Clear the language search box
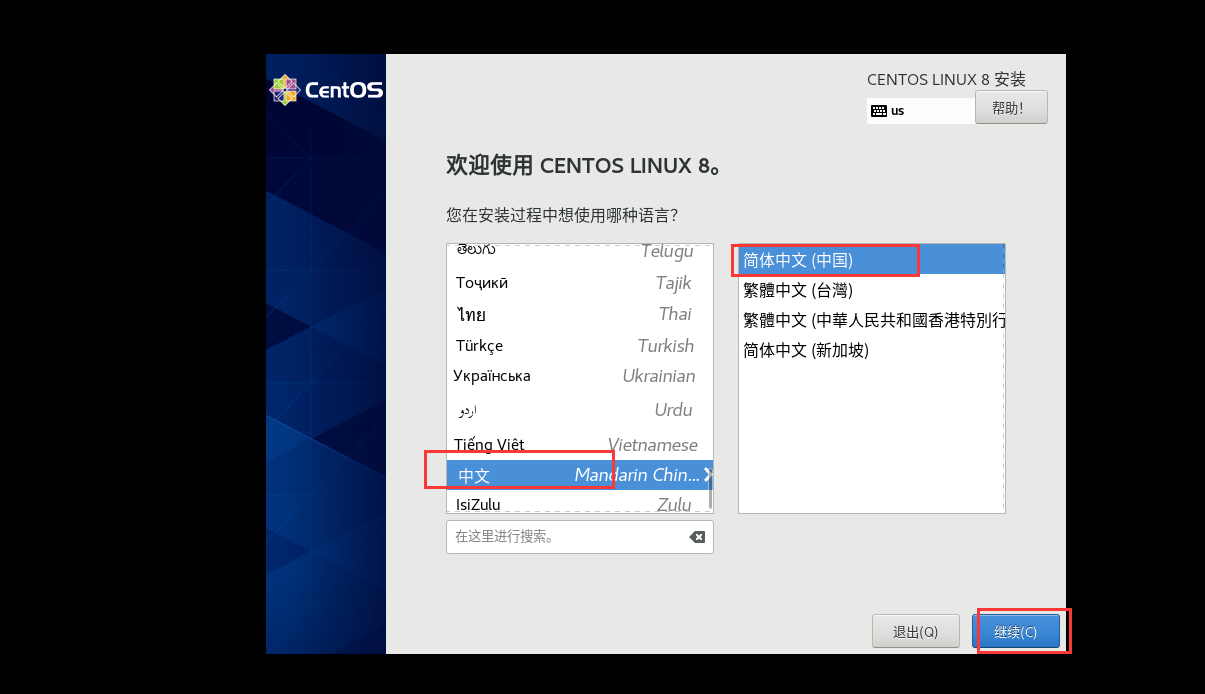1205x694 pixels. click(697, 537)
